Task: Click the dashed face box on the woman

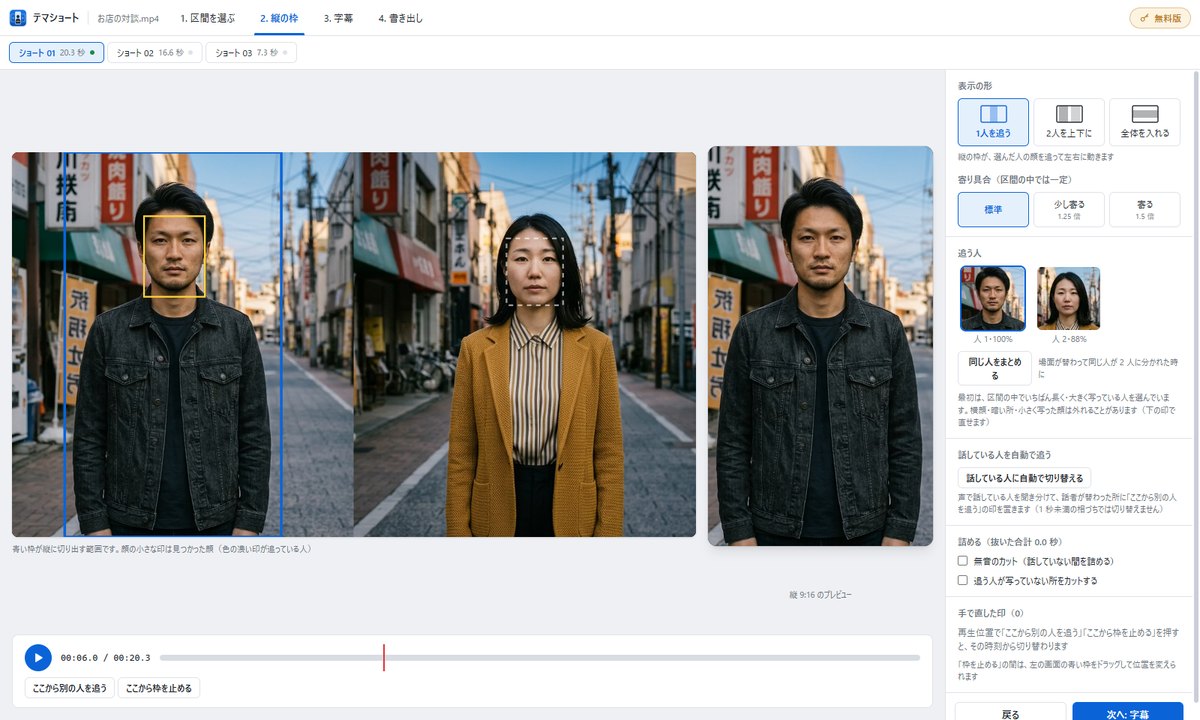Action: 535,271
